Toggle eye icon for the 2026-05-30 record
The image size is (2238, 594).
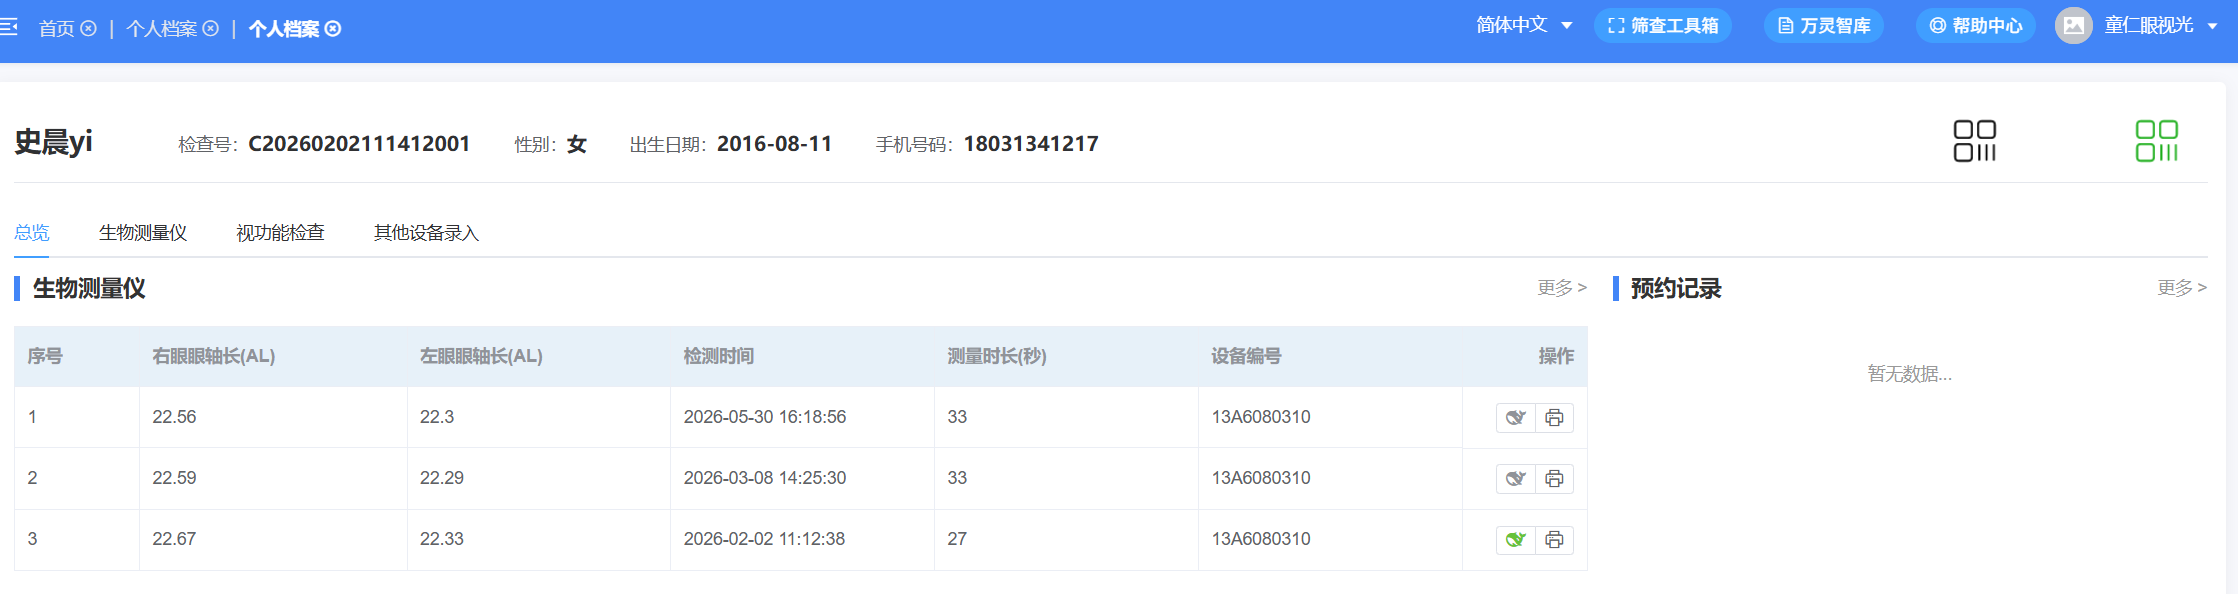point(1516,418)
